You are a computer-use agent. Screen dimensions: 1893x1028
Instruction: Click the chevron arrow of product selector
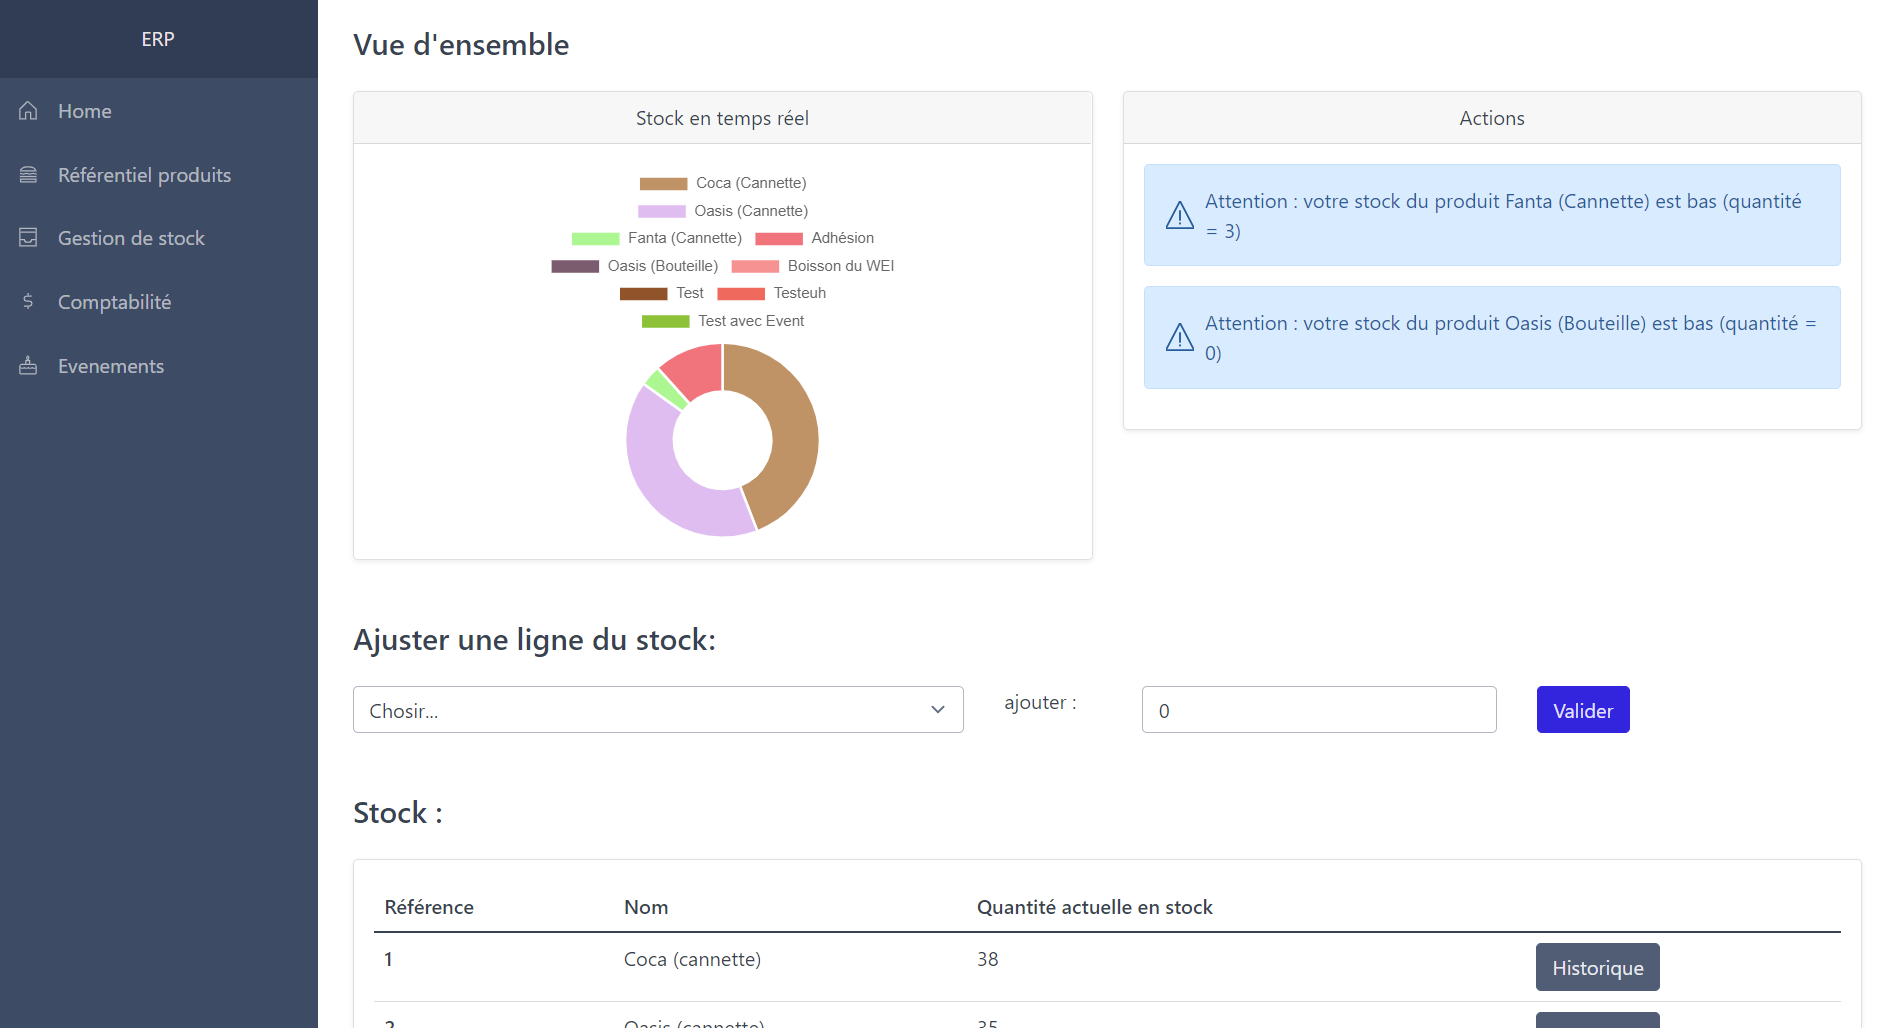[938, 710]
